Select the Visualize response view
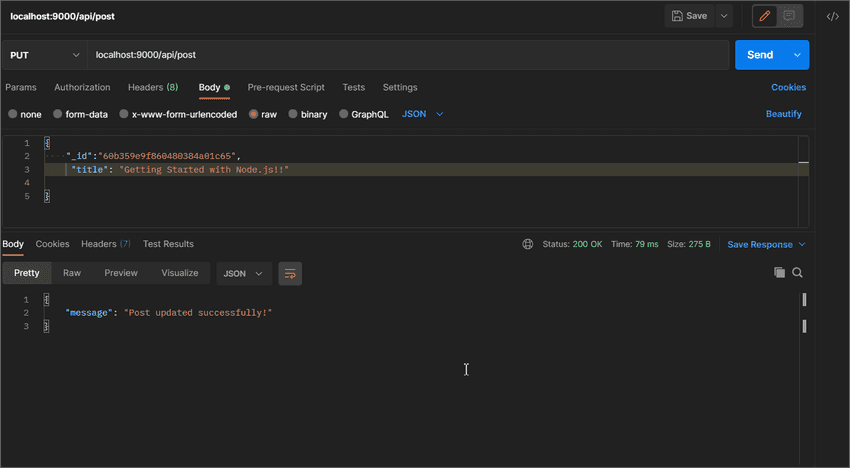 [179, 273]
